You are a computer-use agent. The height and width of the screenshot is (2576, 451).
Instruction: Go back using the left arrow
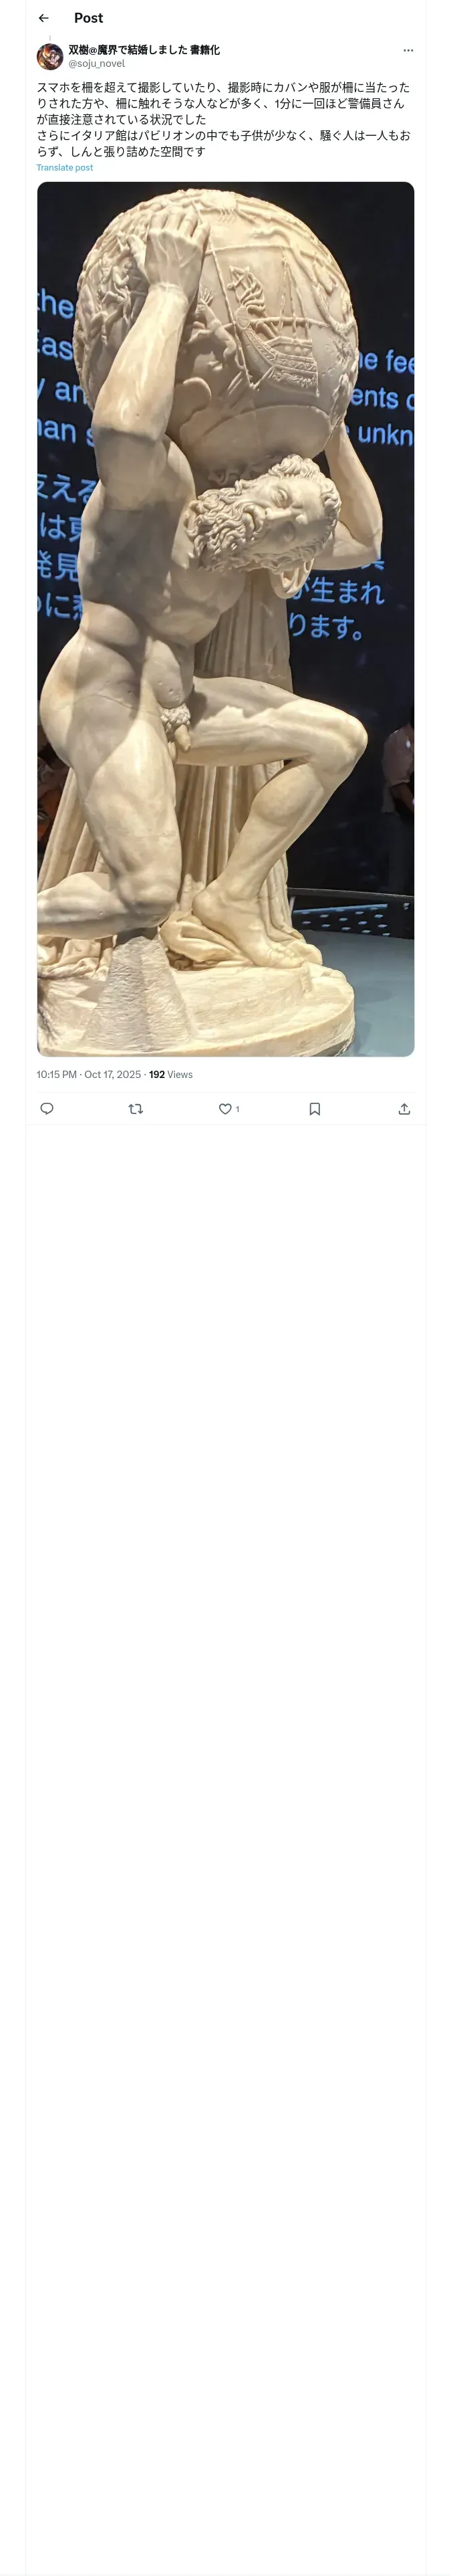44,18
